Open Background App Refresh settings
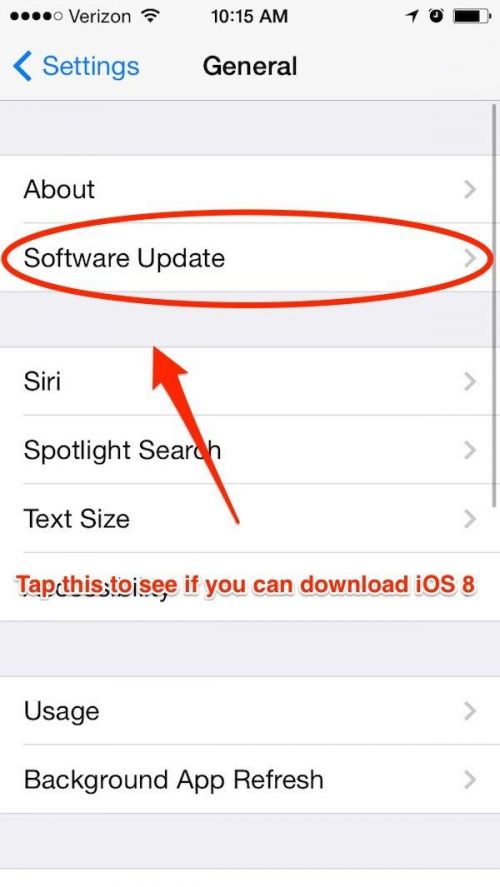This screenshot has height=887, width=500. (x=250, y=779)
